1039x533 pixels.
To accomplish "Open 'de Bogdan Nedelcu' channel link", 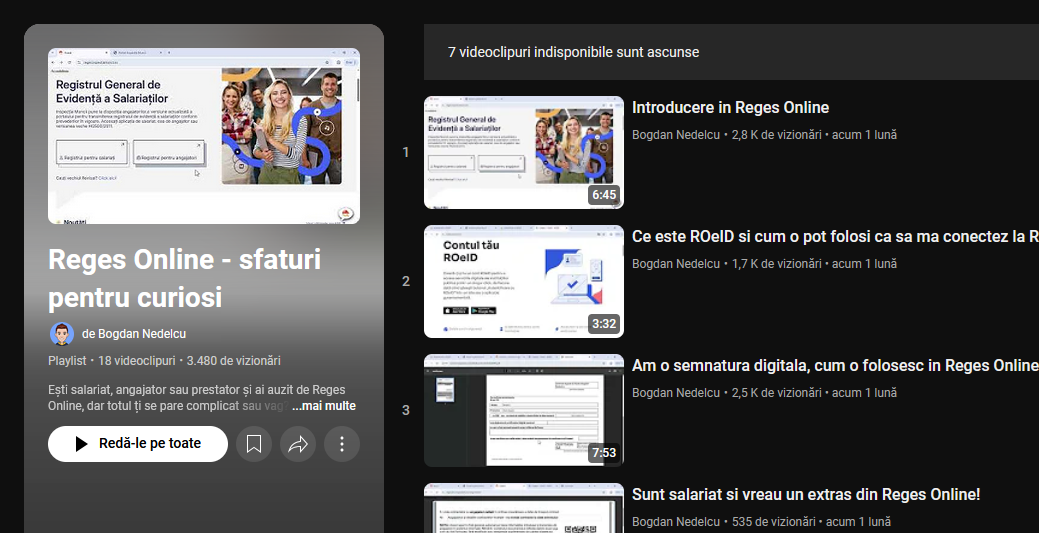I will pyautogui.click(x=134, y=334).
